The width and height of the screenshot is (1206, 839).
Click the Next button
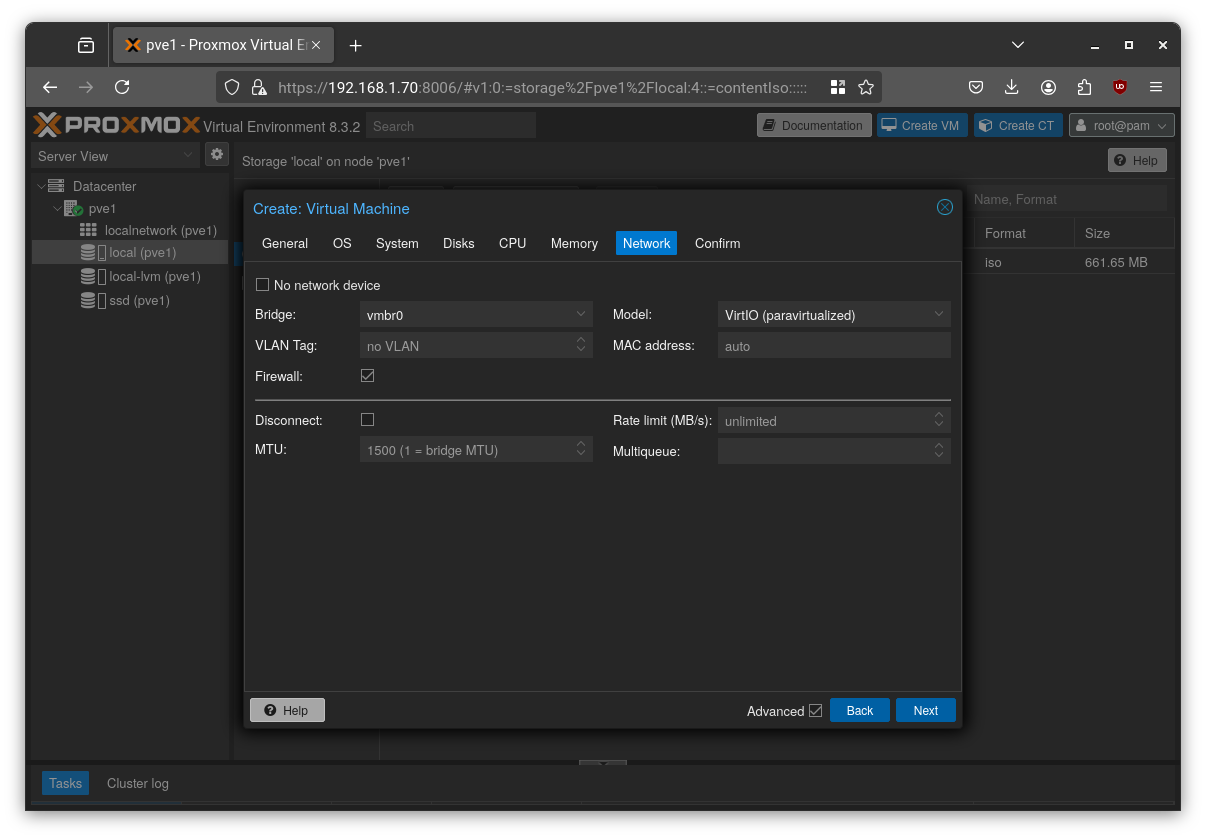coord(924,710)
